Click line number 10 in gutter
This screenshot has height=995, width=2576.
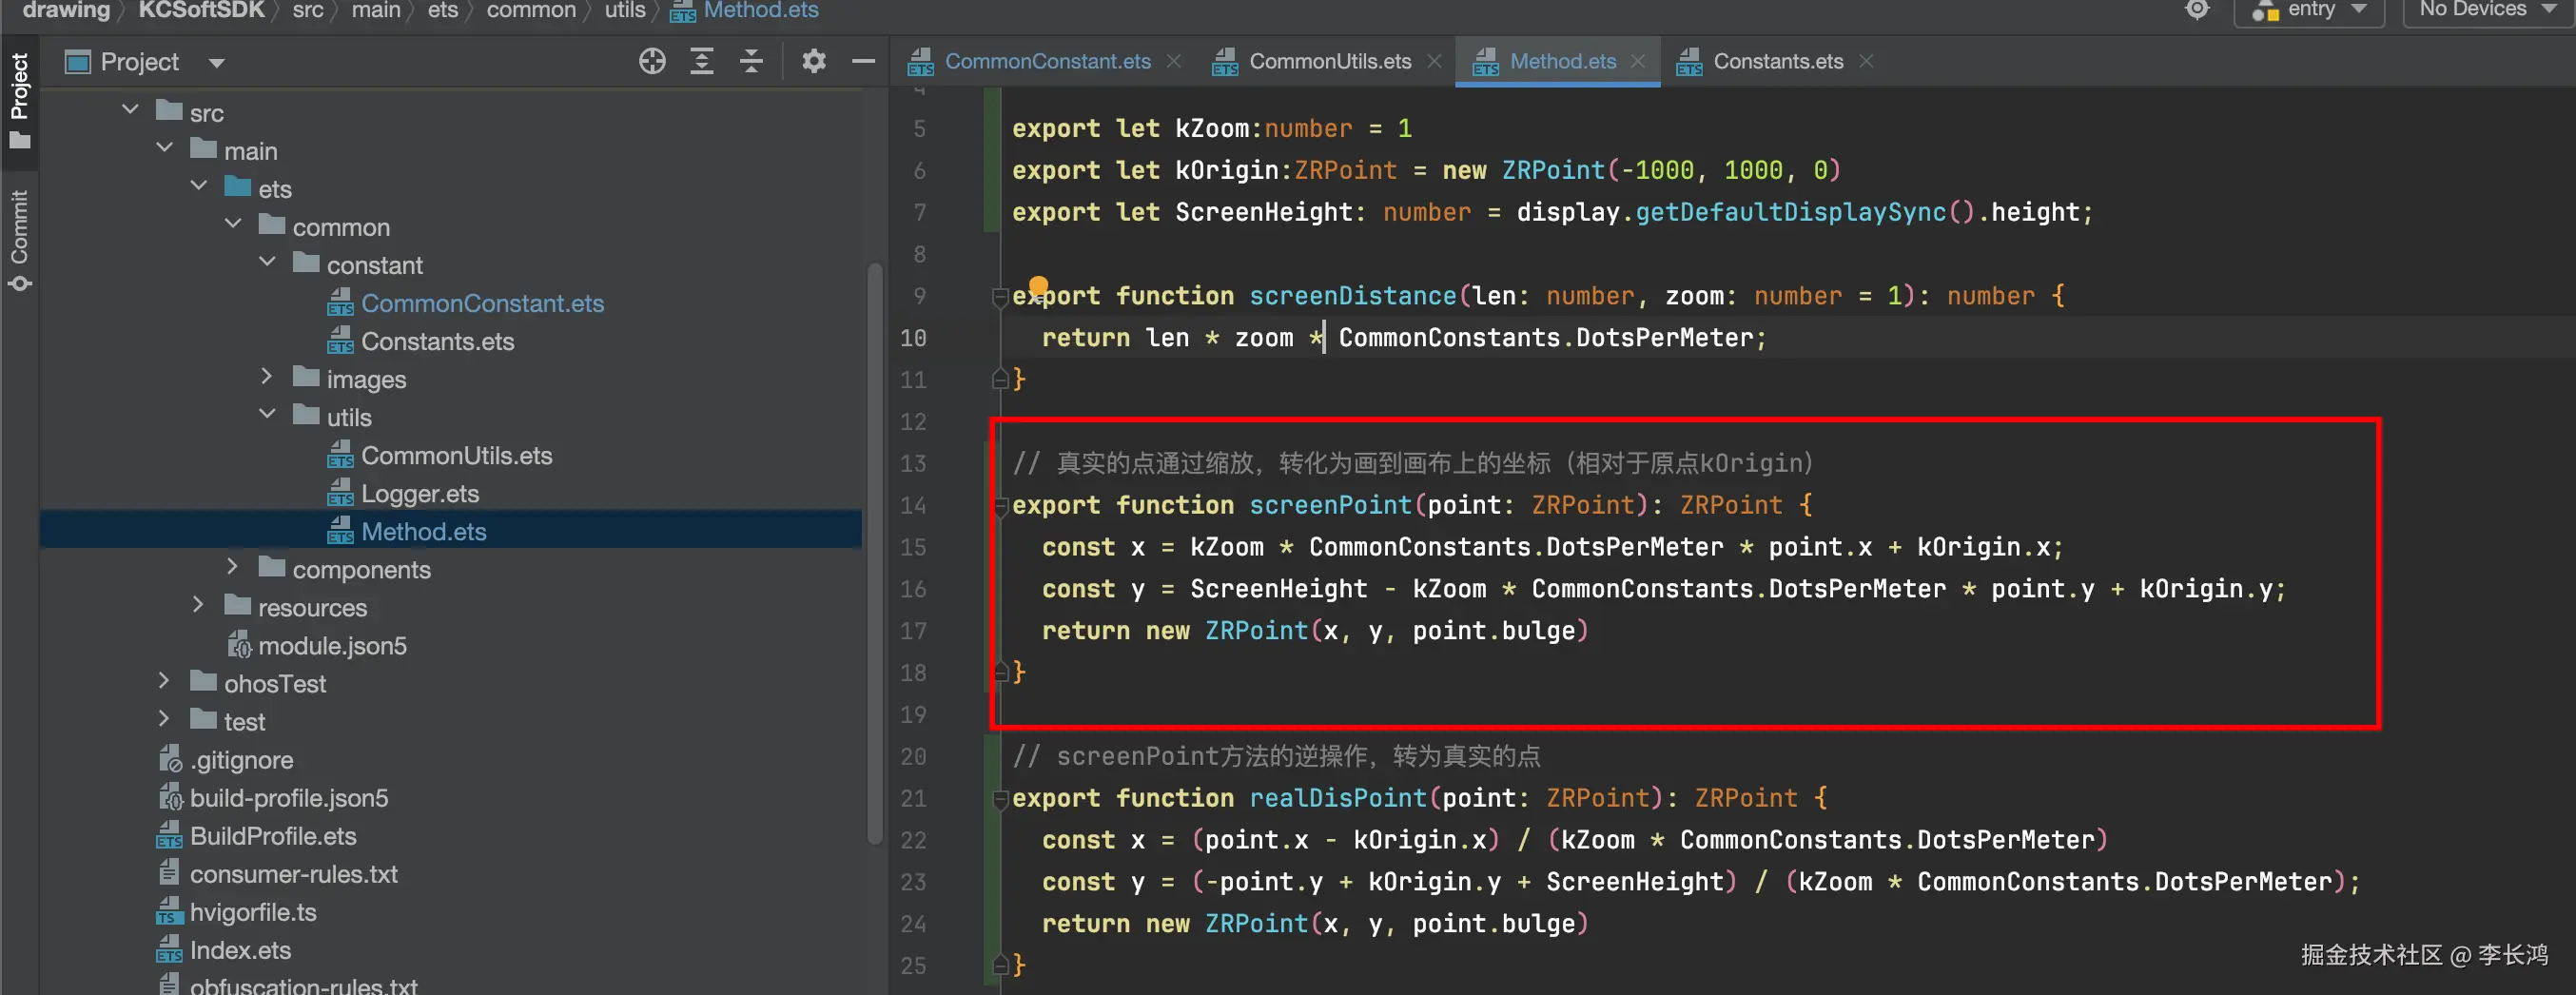tap(913, 338)
